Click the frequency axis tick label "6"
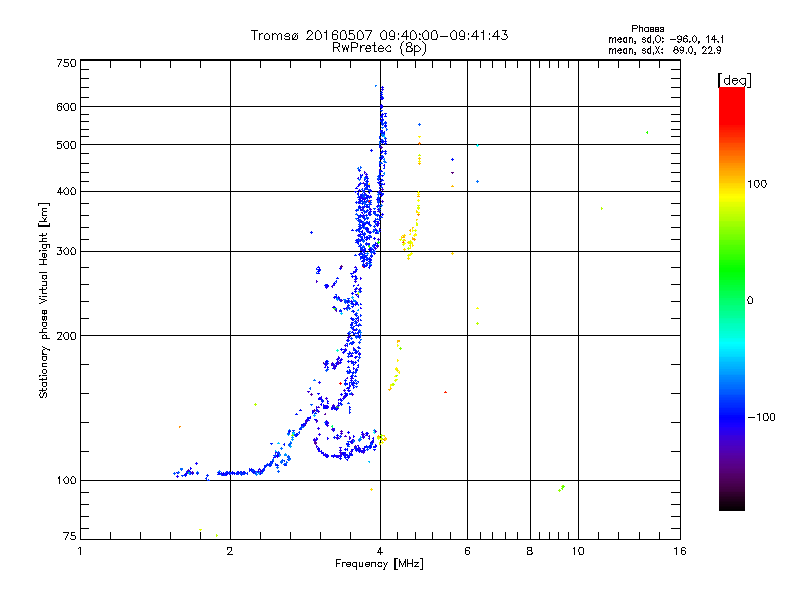This screenshot has height=600, width=800. click(x=467, y=551)
